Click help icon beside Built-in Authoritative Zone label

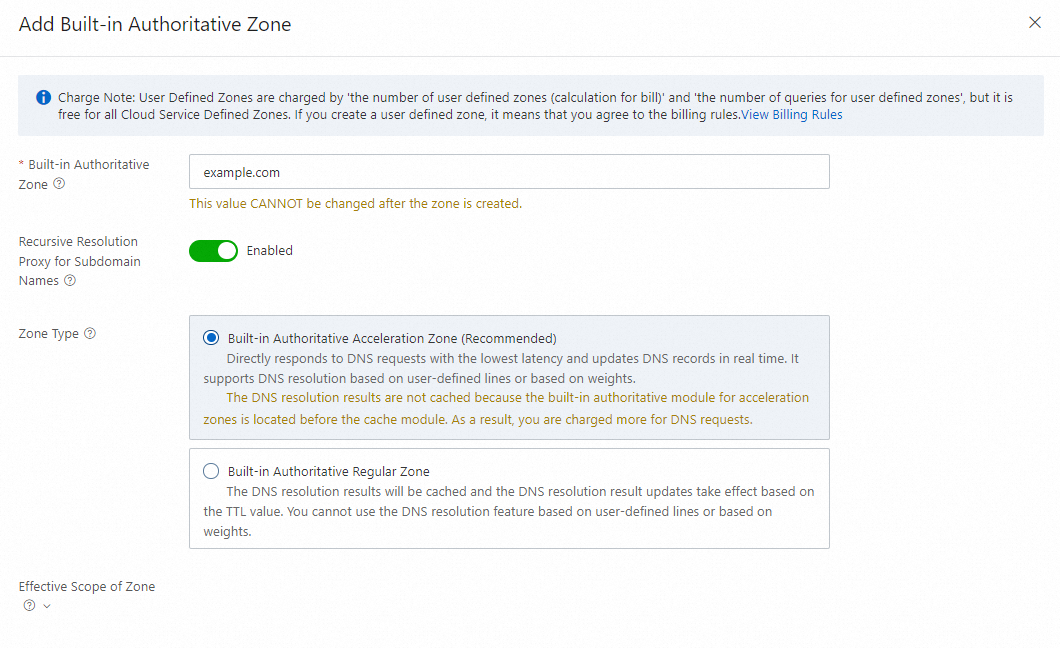tap(59, 184)
